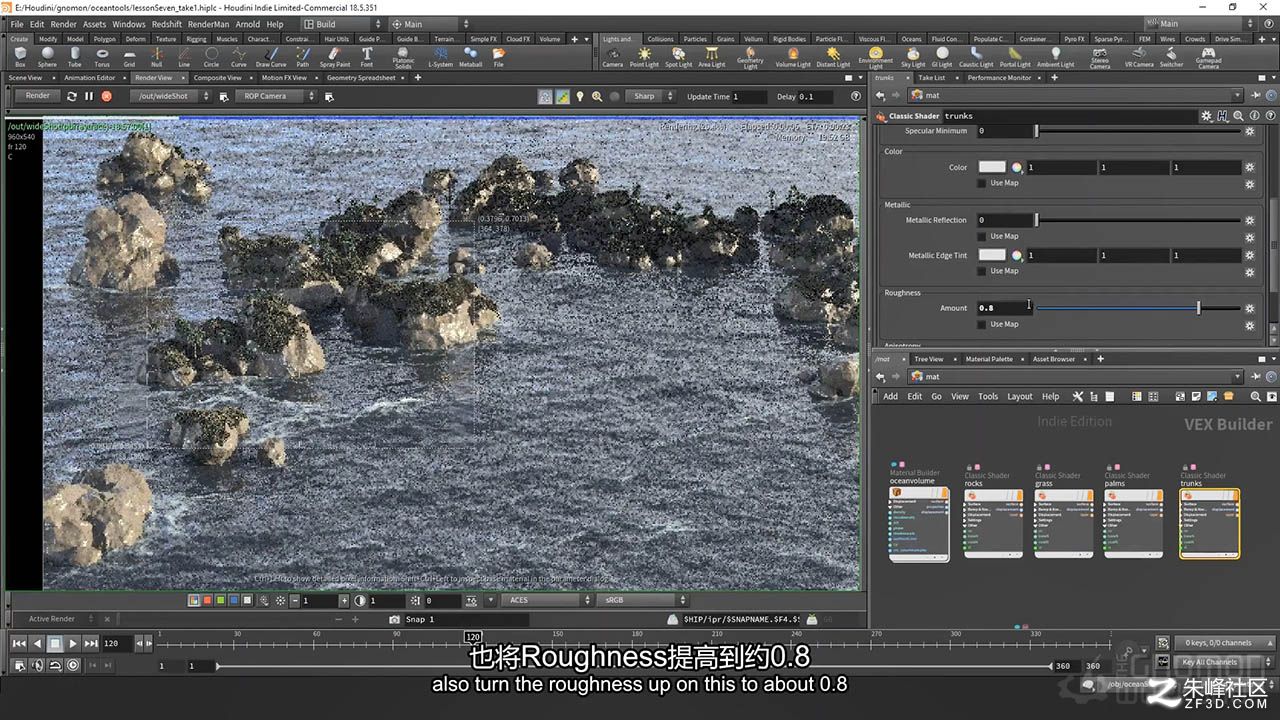The image size is (1280, 720).
Task: Open the Render menu
Action: (x=63, y=24)
